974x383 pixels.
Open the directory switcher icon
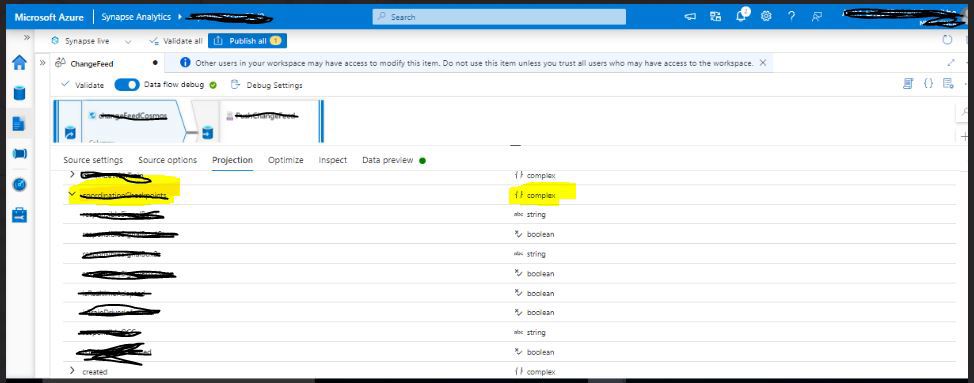pos(716,17)
